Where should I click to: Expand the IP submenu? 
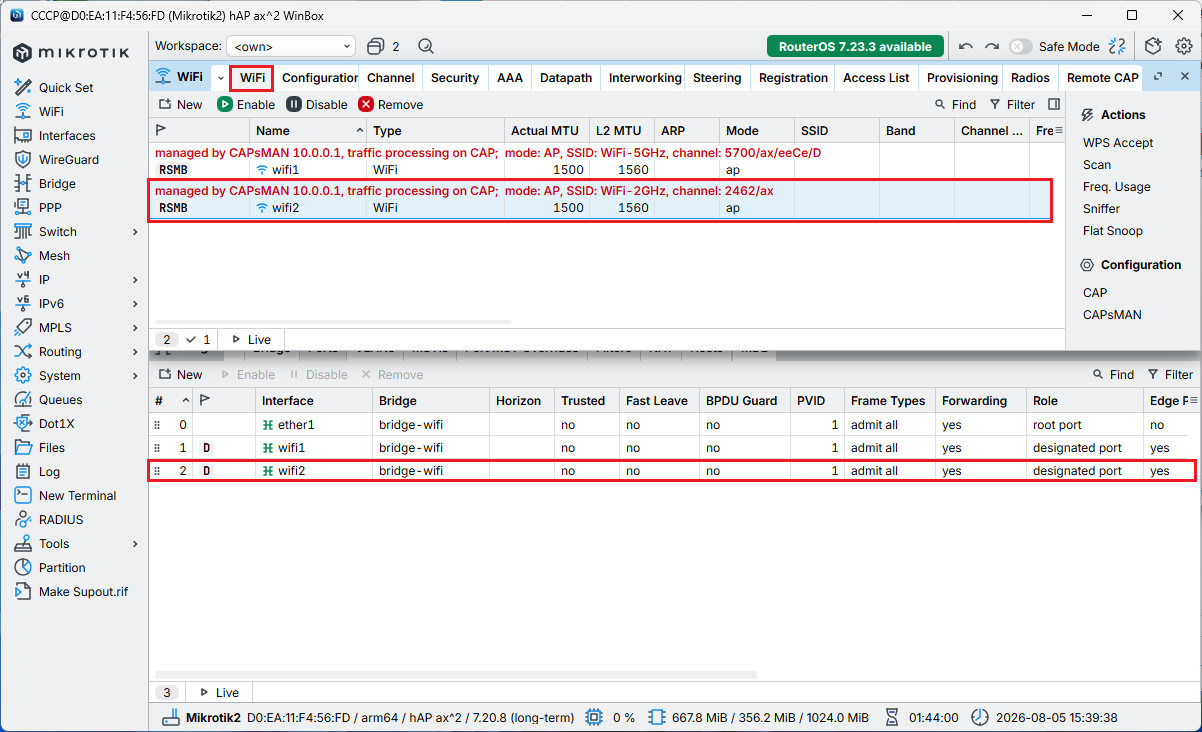pos(135,279)
